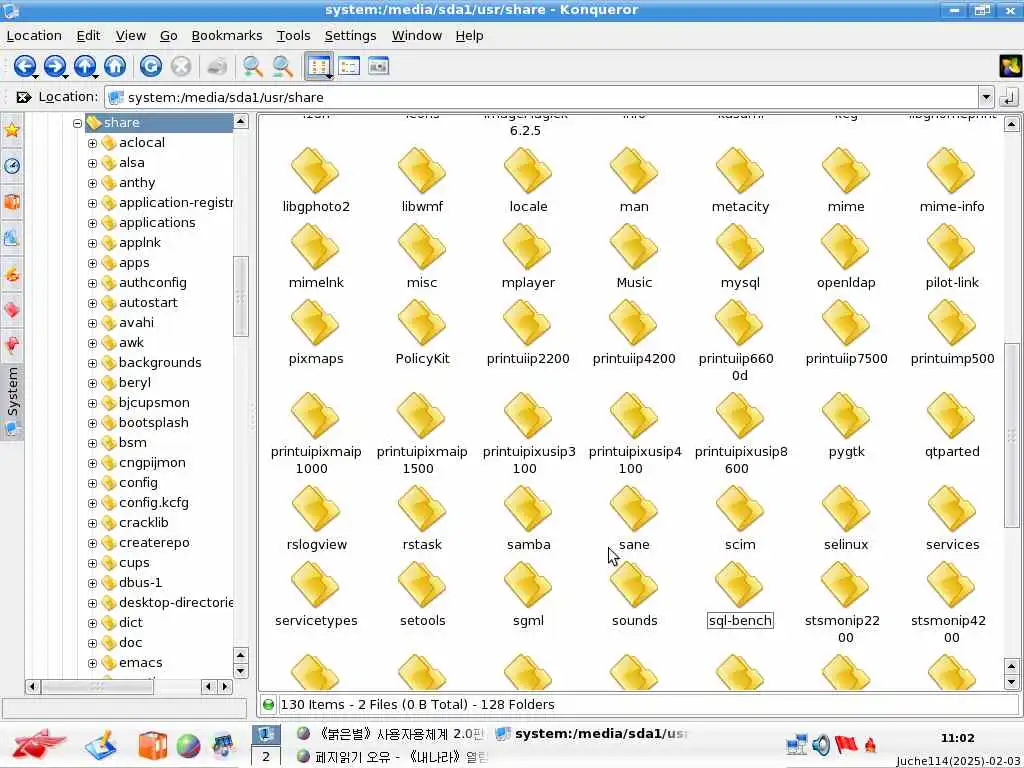The image size is (1024, 768).
Task: Expand the doc tree node
Action: (92, 643)
